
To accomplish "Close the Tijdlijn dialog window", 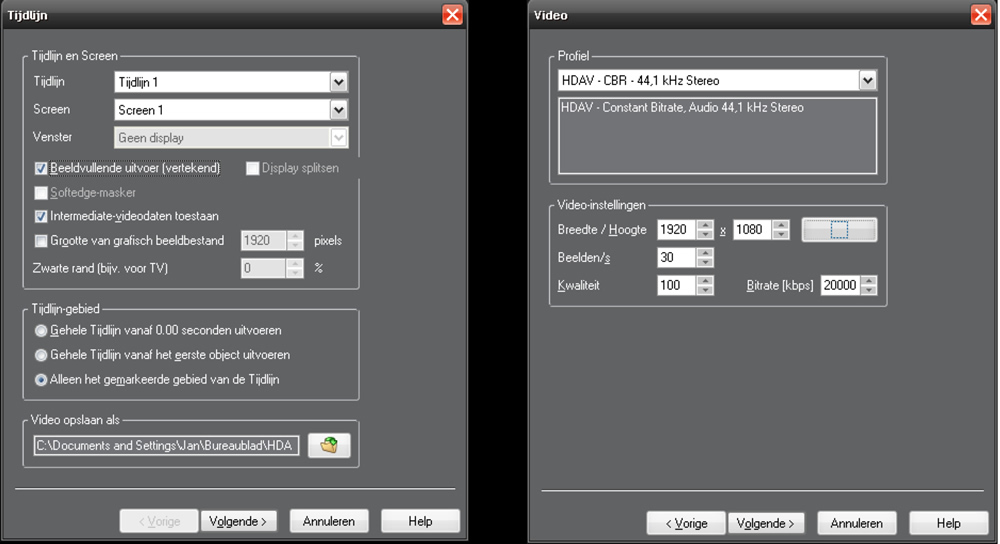I will coord(452,15).
